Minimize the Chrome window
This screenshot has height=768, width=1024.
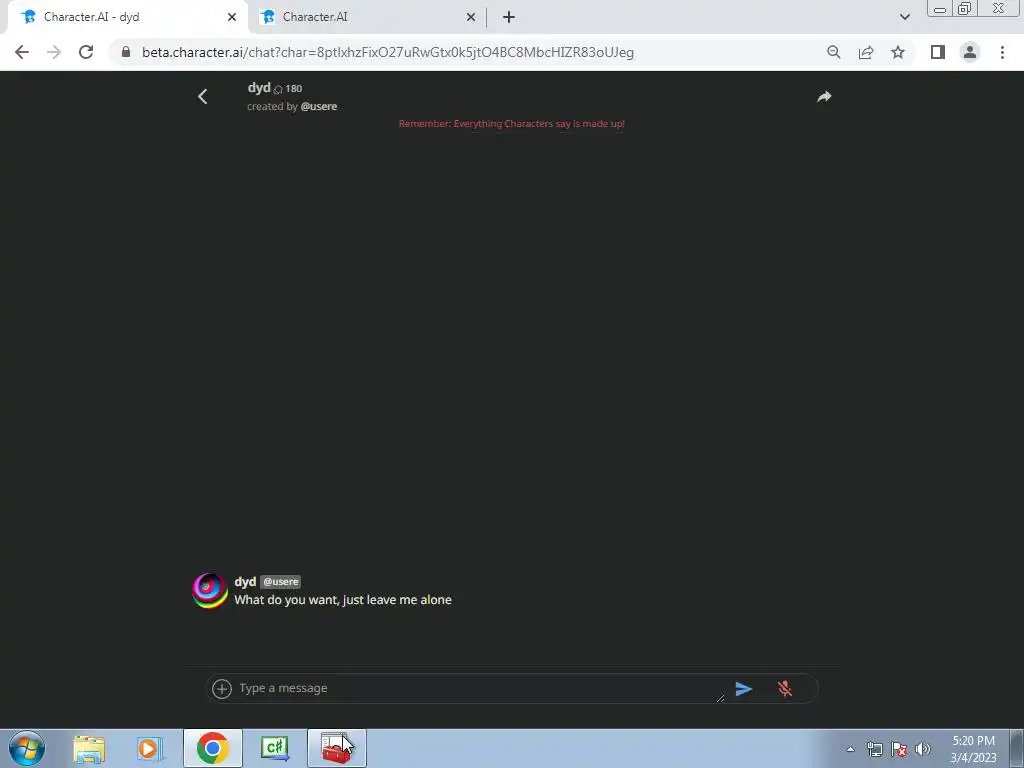click(x=940, y=8)
